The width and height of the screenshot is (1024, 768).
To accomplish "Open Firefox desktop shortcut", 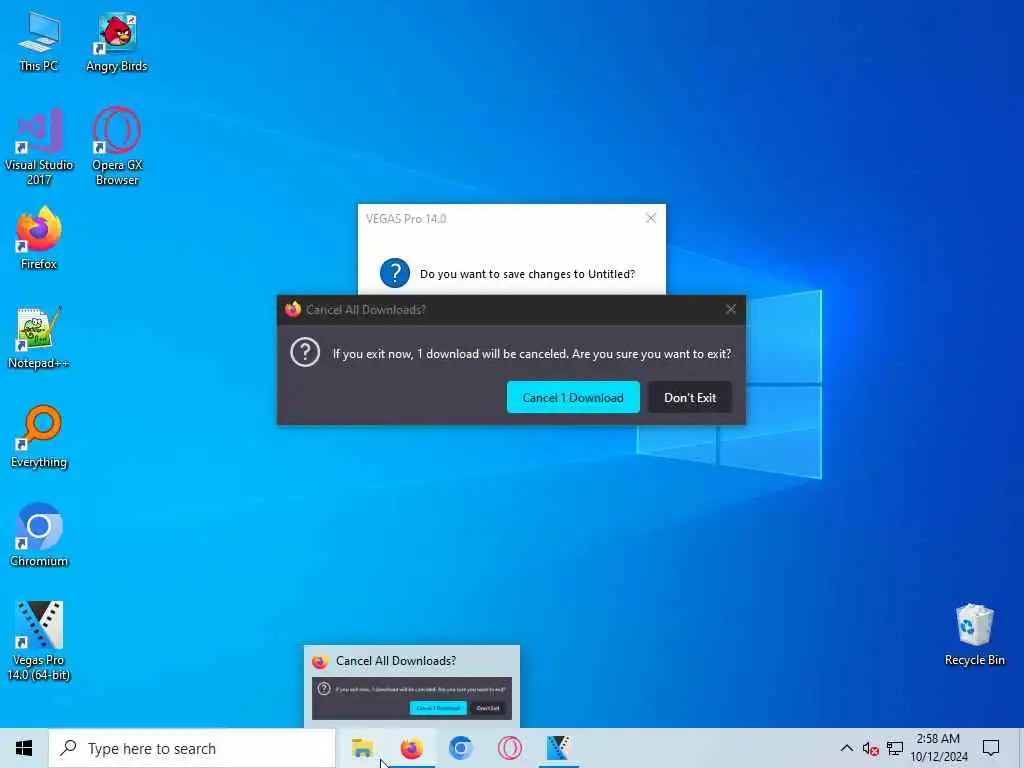I will pyautogui.click(x=39, y=238).
